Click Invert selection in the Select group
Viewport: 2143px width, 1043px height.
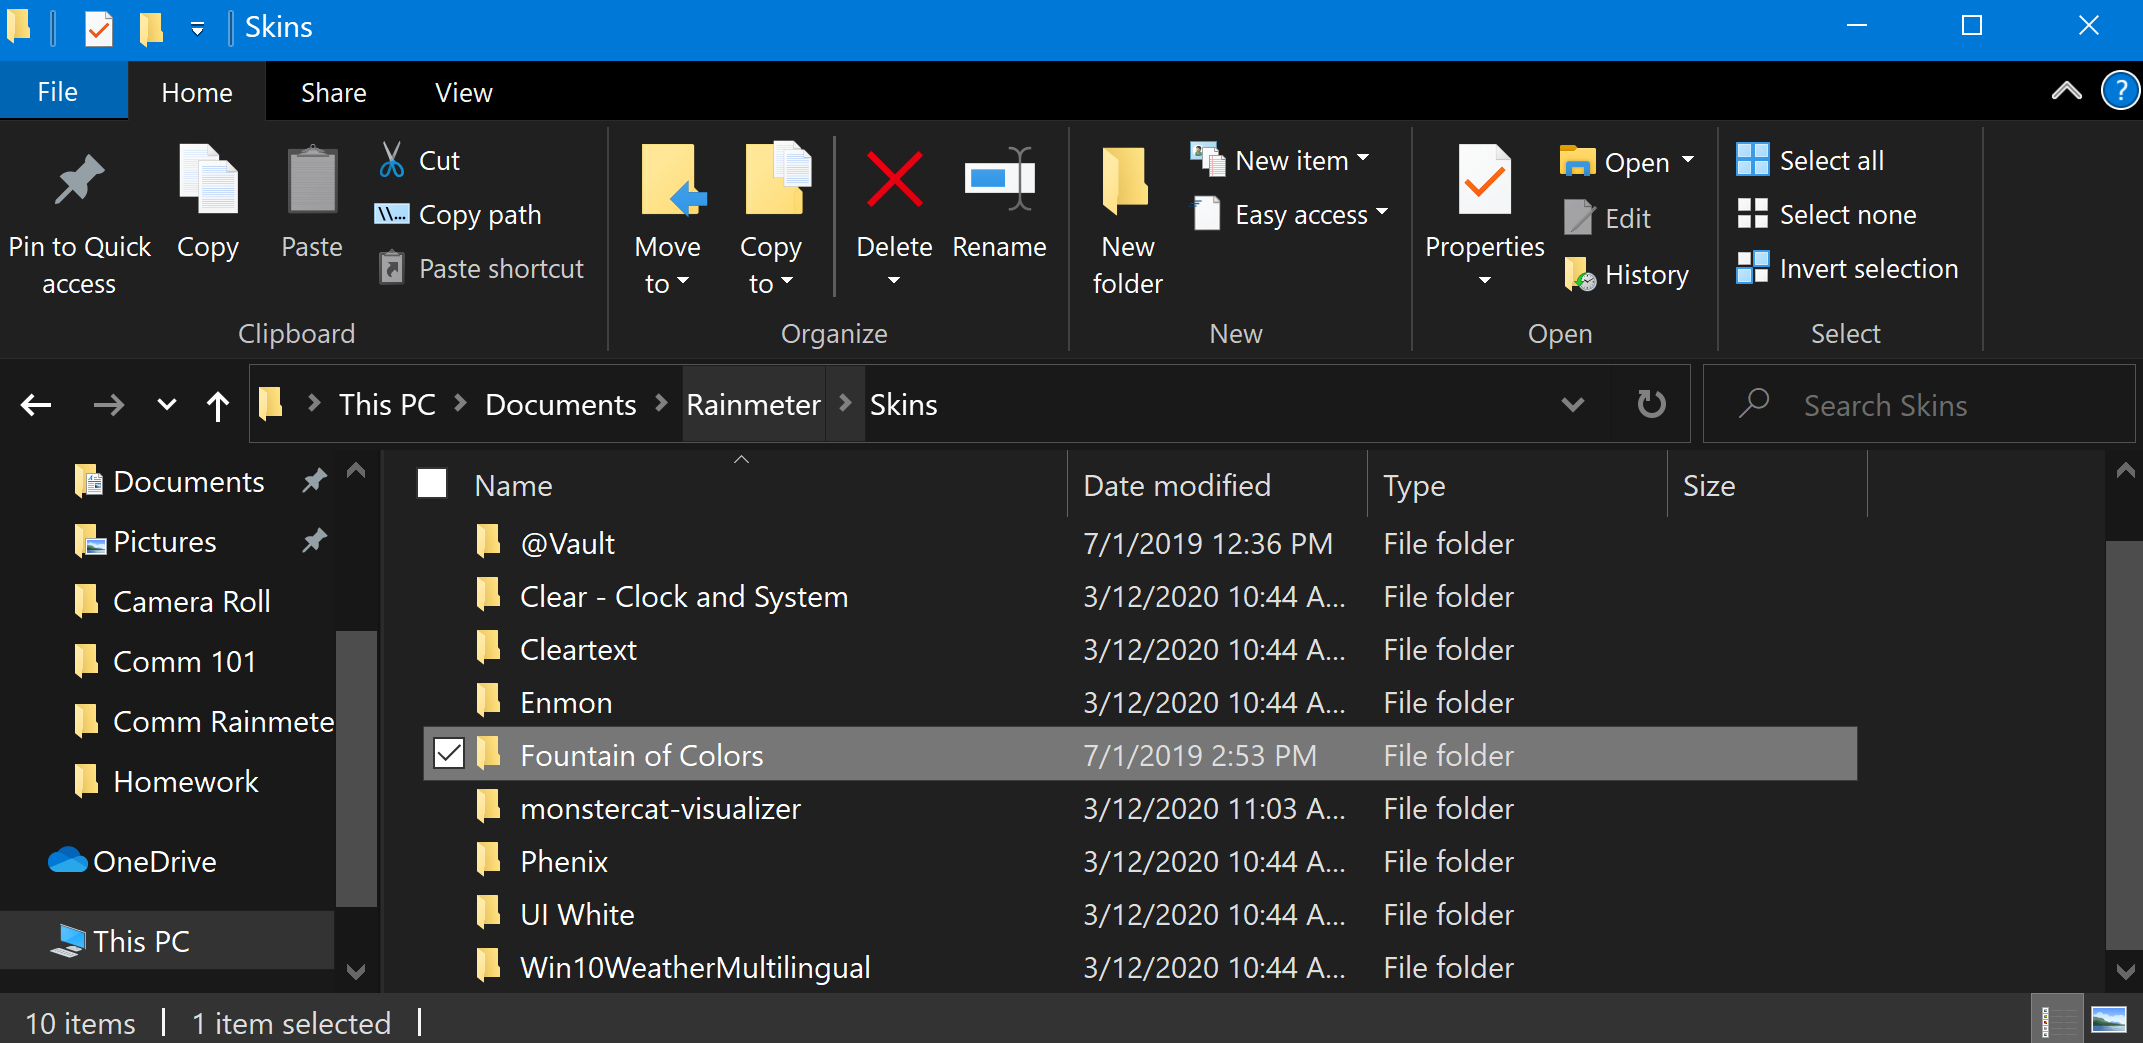[x=1848, y=268]
